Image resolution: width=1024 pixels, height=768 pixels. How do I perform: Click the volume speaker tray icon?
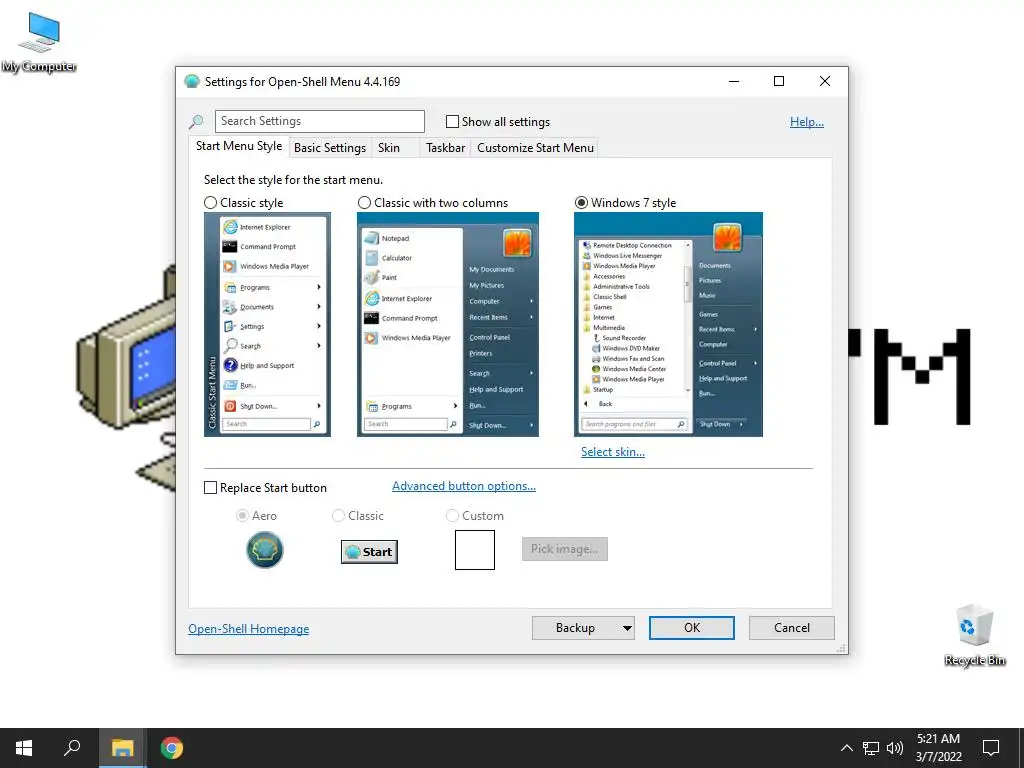895,748
